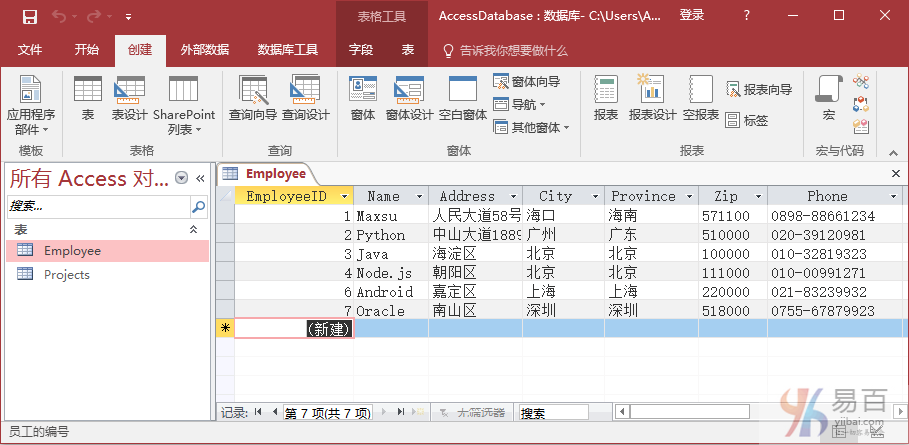The image size is (909, 445).
Task: Click the 宏 (Macro) icon
Action: click(x=828, y=99)
